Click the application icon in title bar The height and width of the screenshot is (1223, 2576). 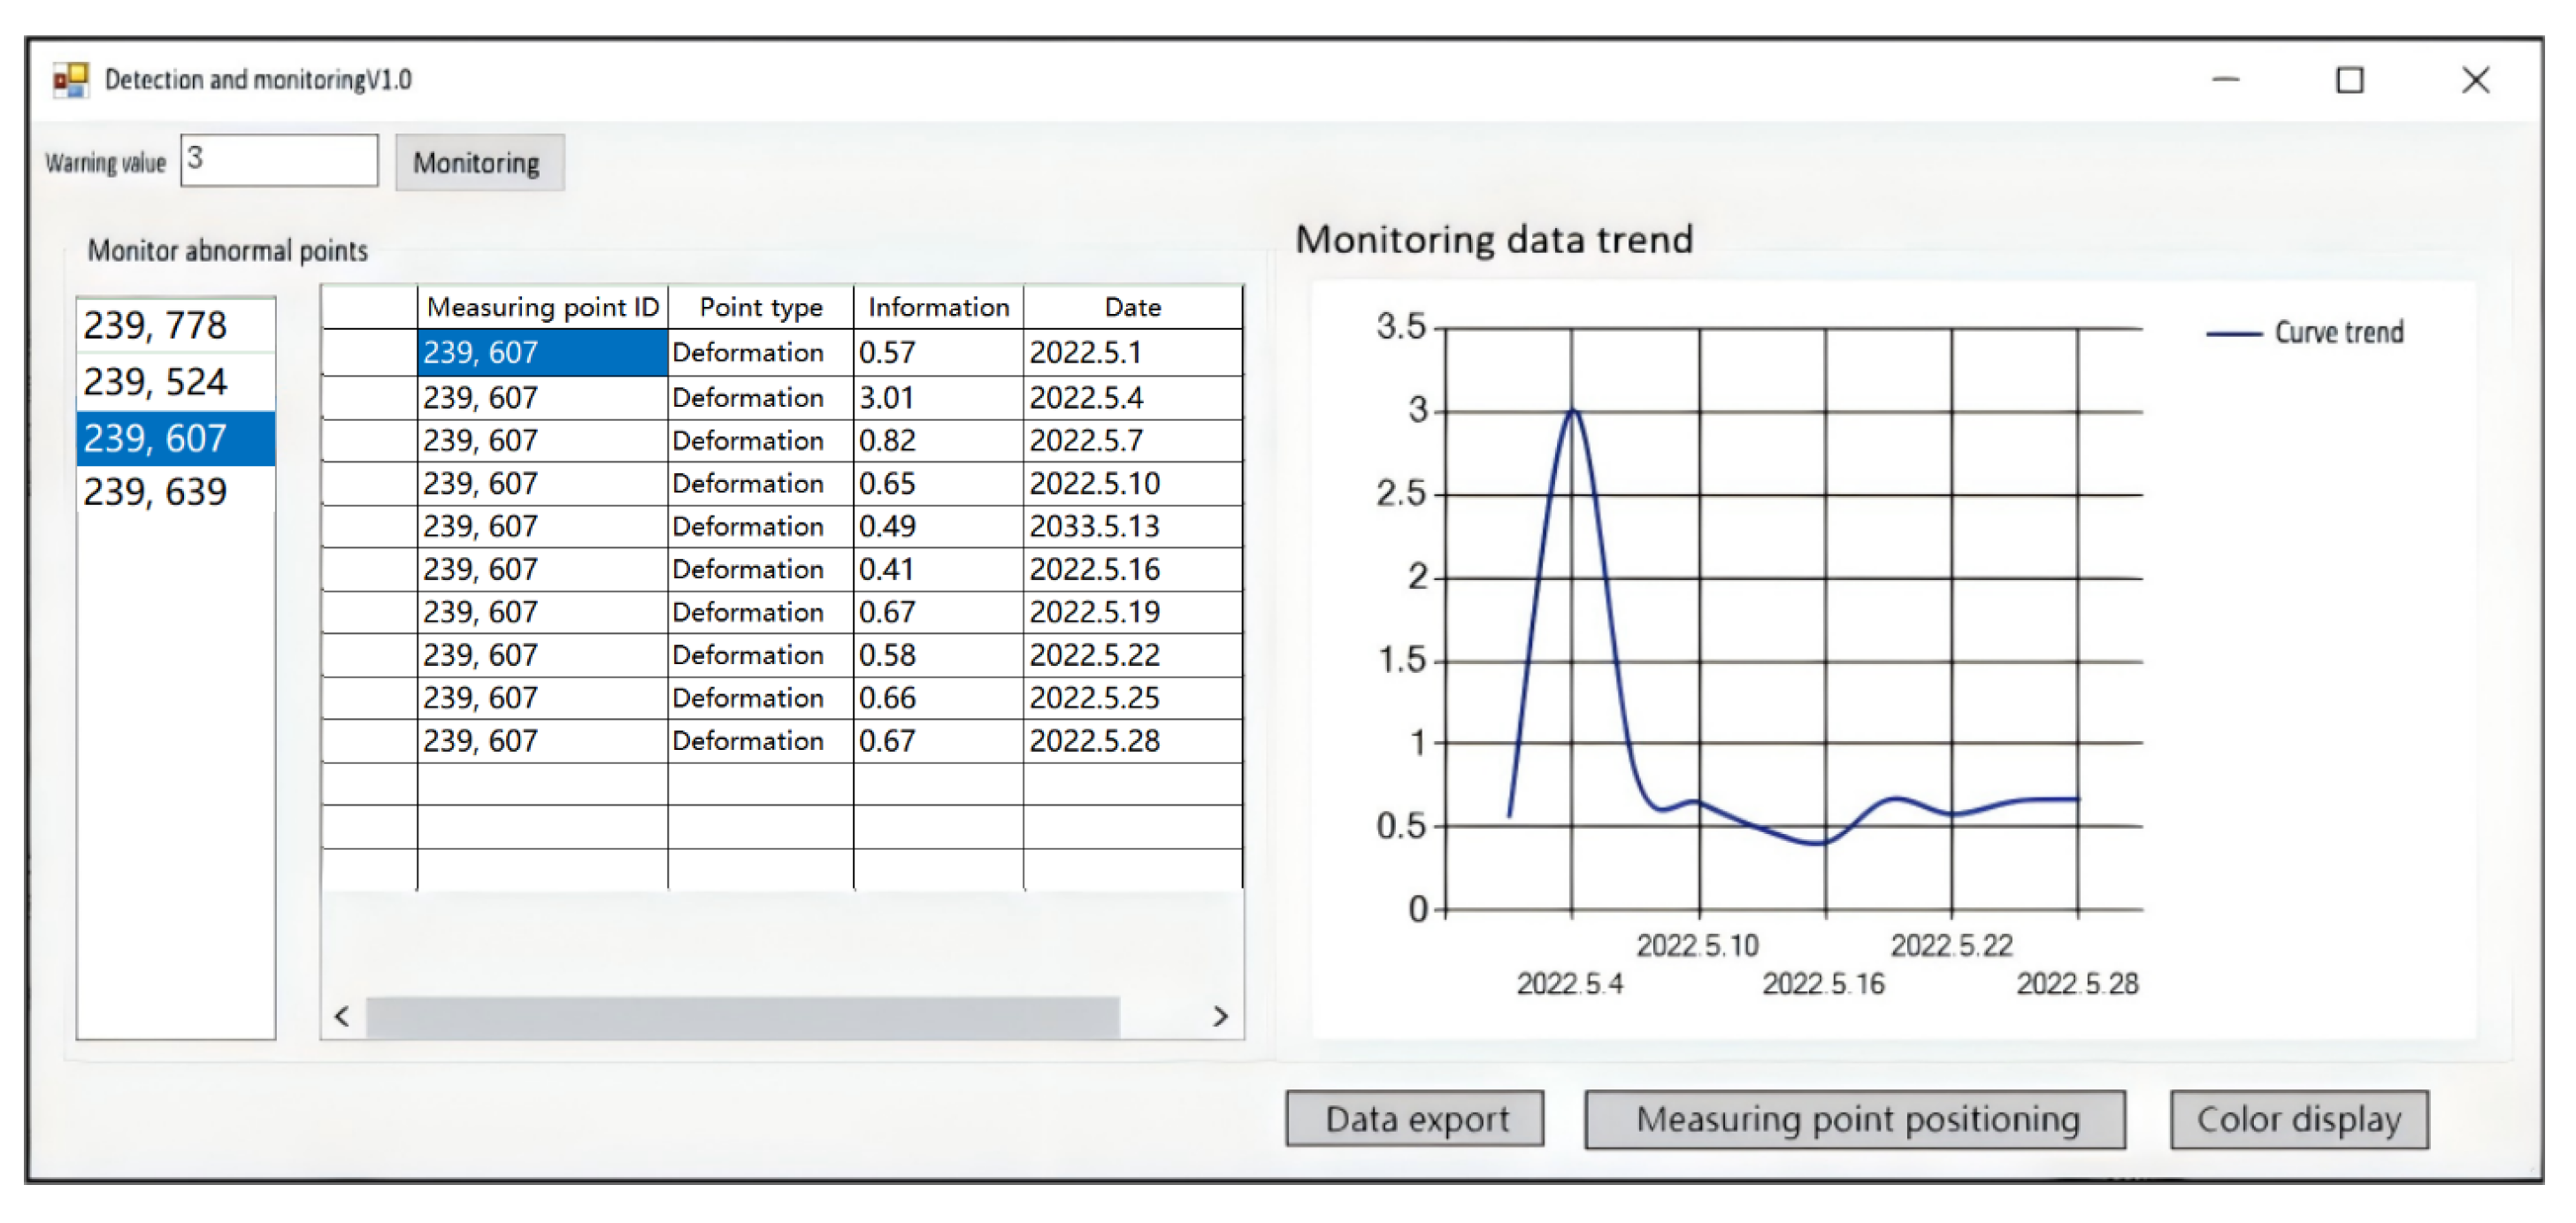pyautogui.click(x=71, y=80)
